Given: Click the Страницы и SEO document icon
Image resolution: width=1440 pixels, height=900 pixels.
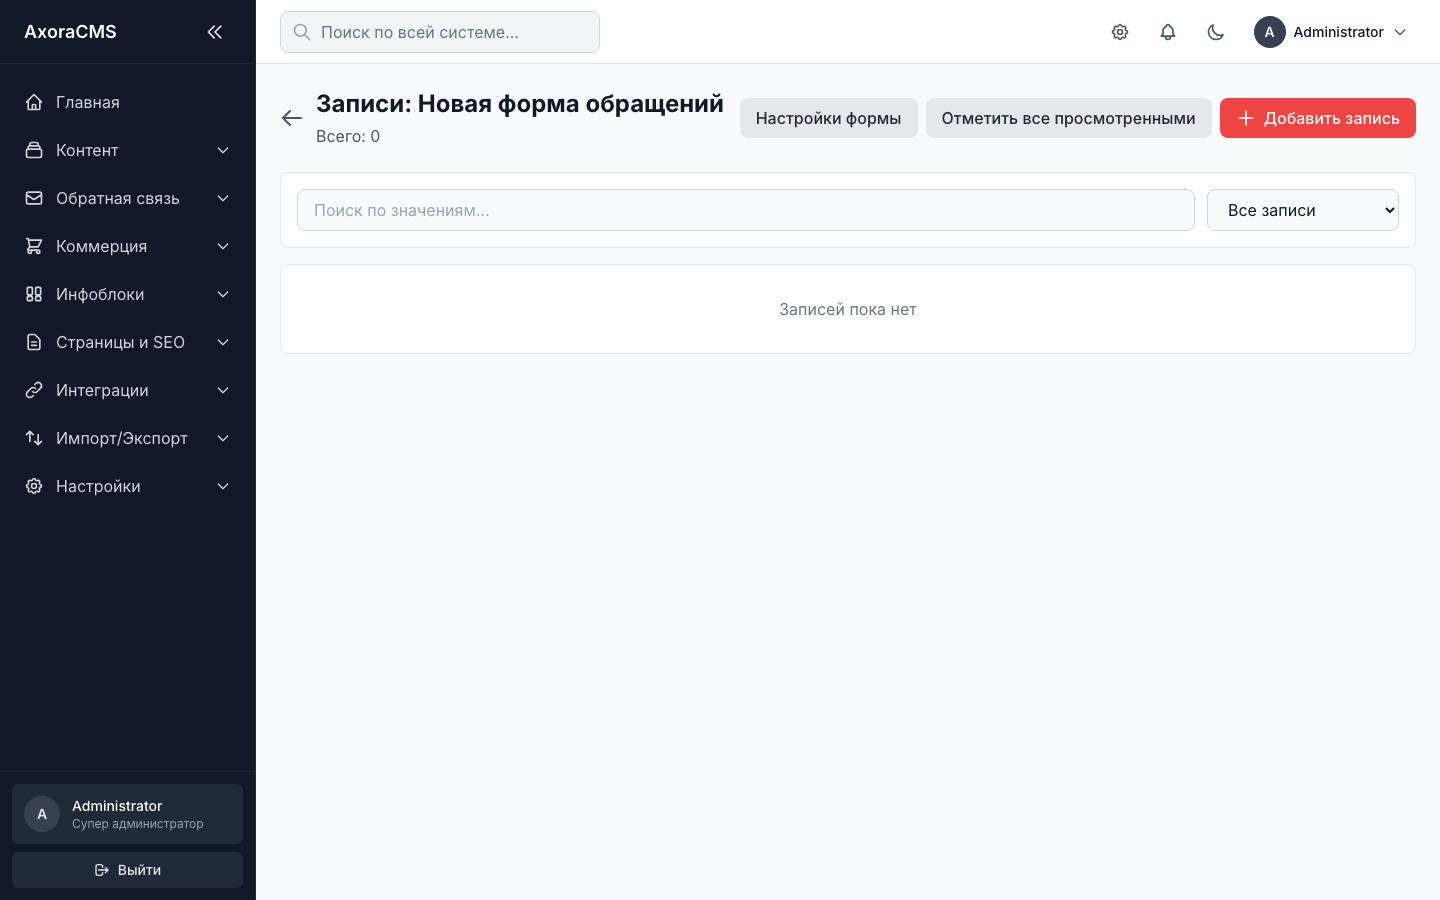Looking at the screenshot, I should coord(34,342).
